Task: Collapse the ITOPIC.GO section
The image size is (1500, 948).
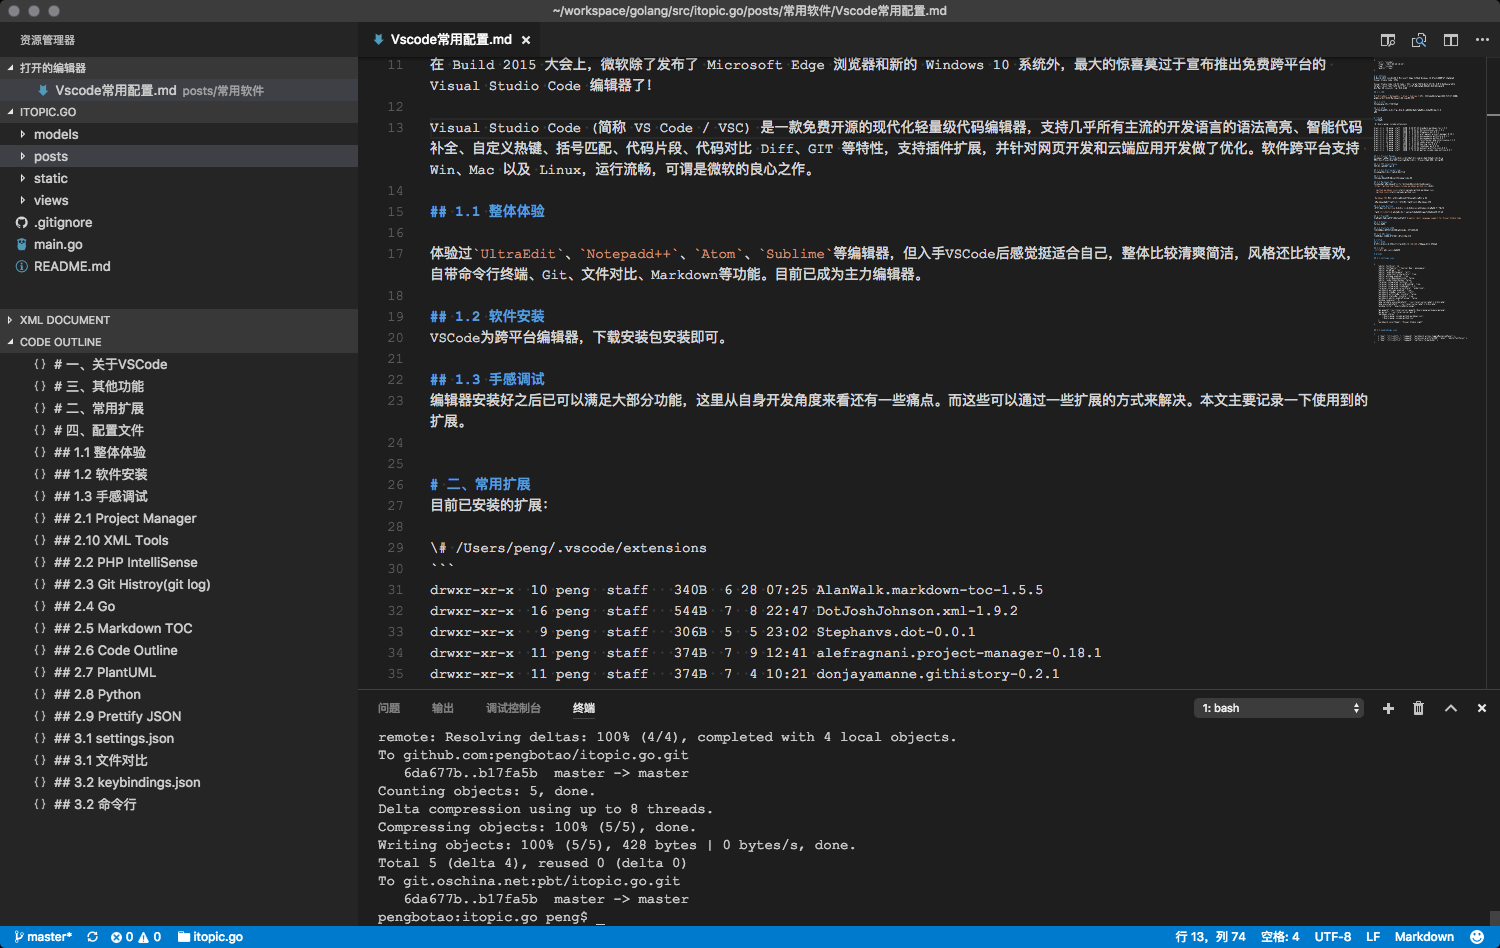Action: [x=10, y=112]
